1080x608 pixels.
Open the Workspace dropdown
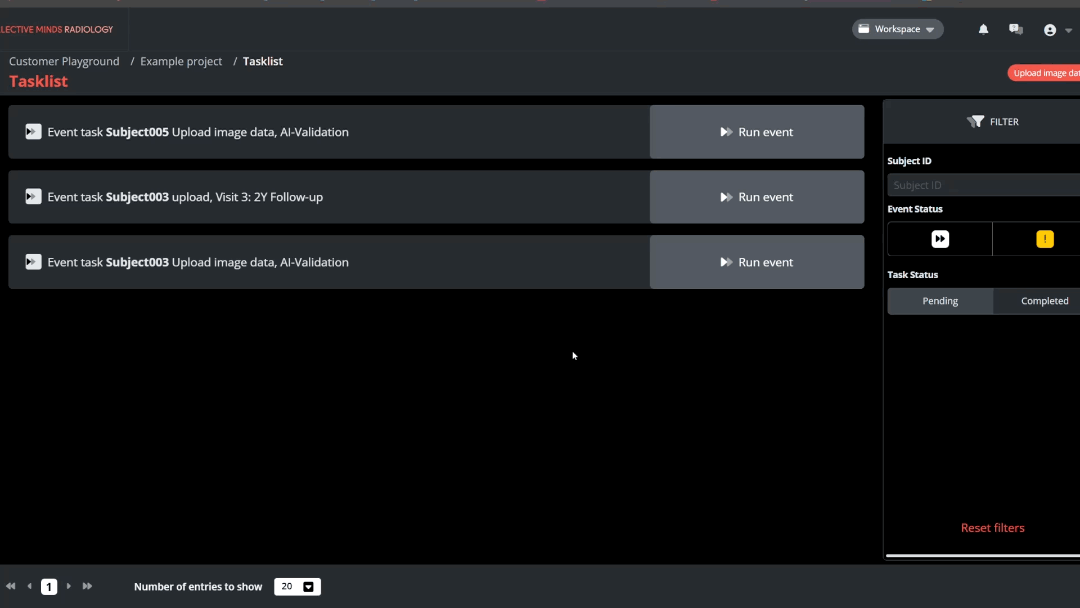897,30
